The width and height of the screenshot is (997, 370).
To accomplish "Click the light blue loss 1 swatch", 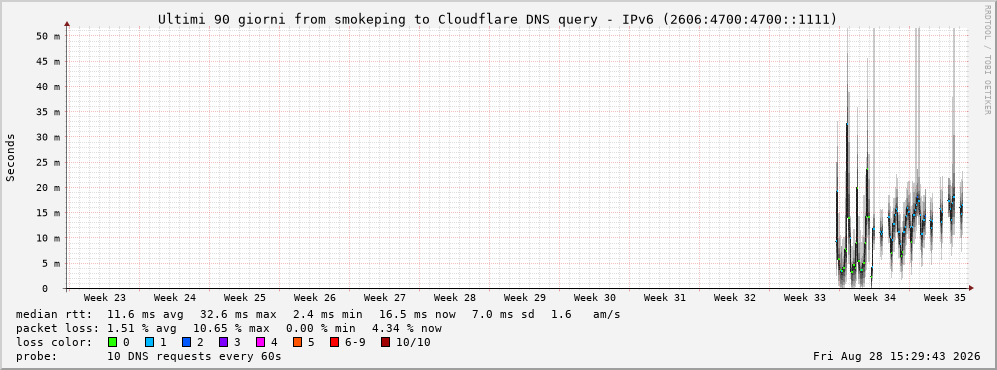I will [x=149, y=342].
